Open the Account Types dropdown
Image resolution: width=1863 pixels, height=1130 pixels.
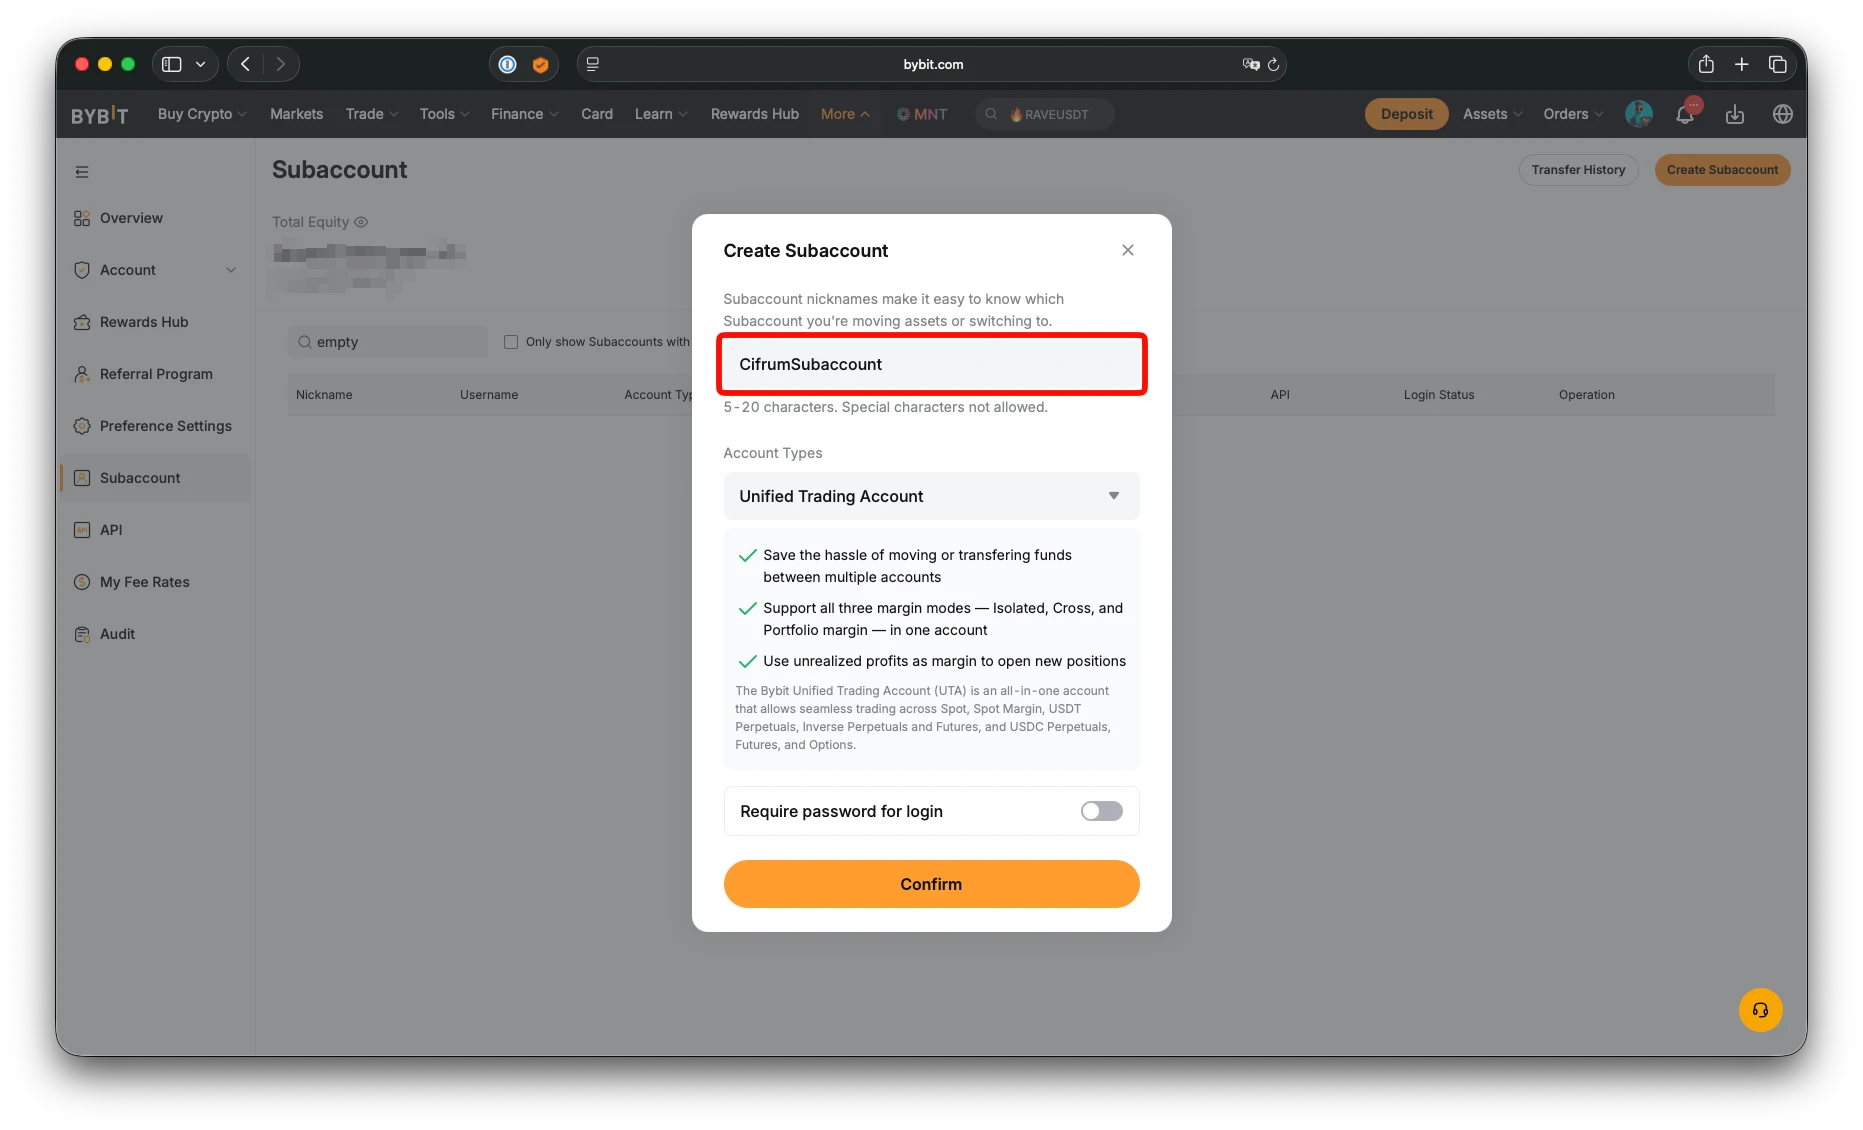click(x=931, y=496)
